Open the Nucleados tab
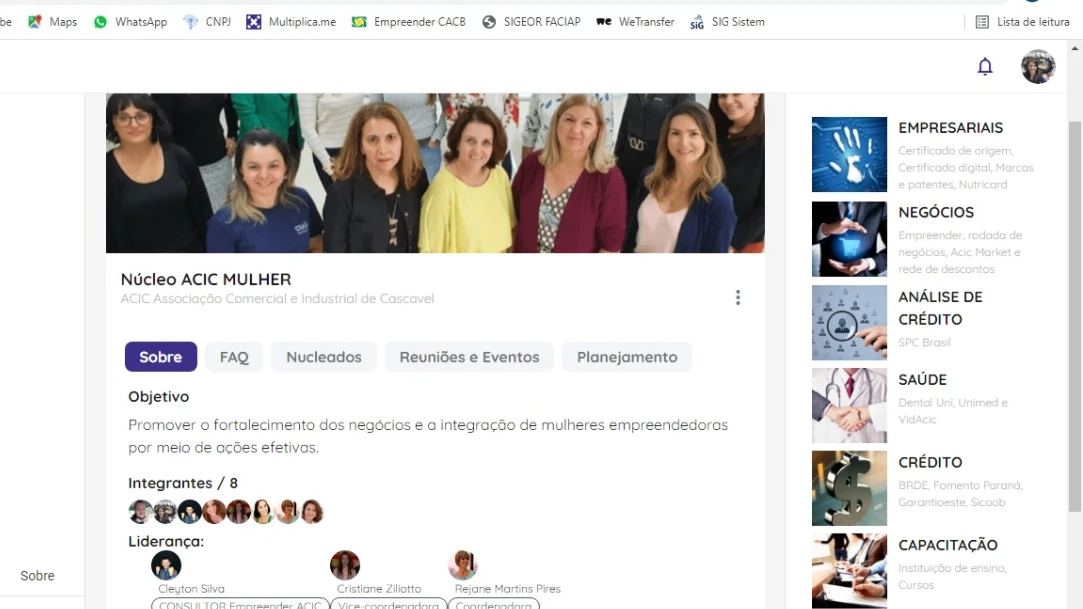 (324, 357)
